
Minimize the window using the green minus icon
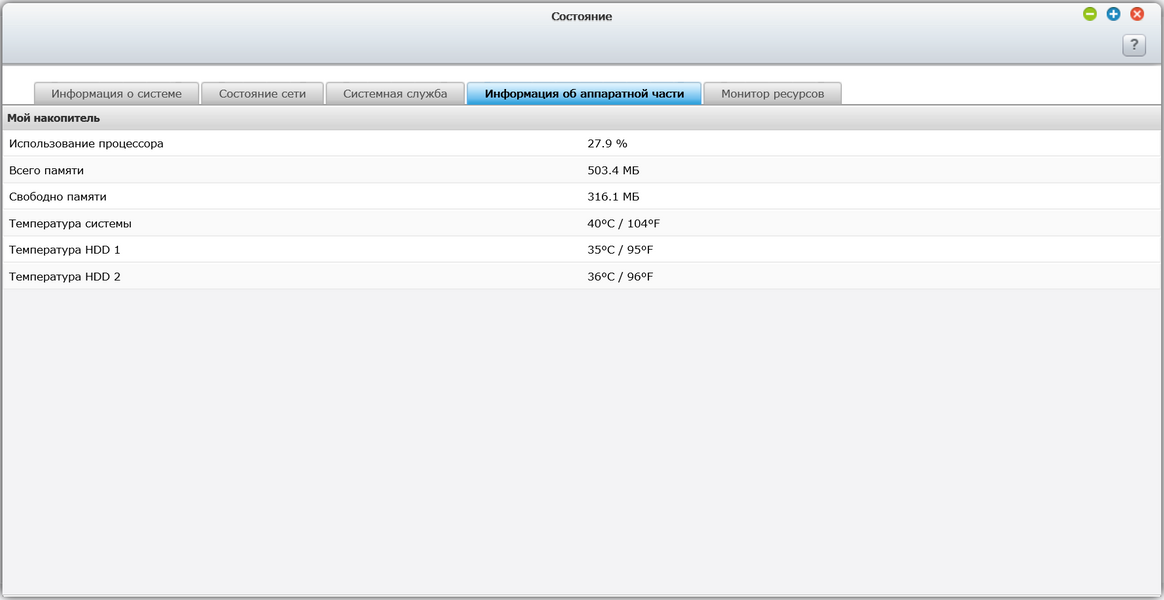(1089, 14)
